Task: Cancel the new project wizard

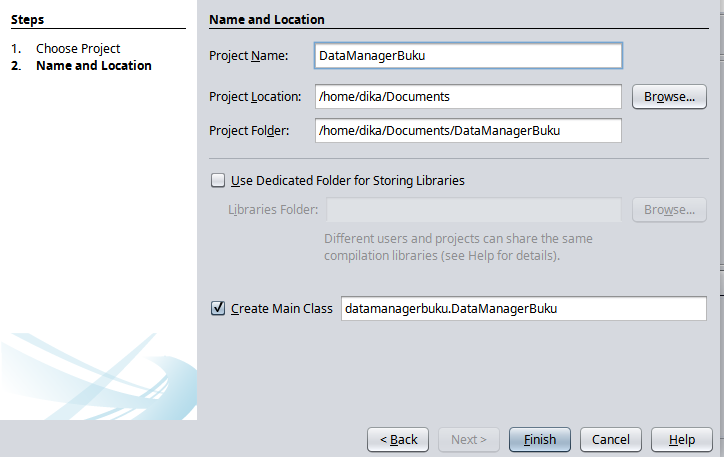Action: 610,439
